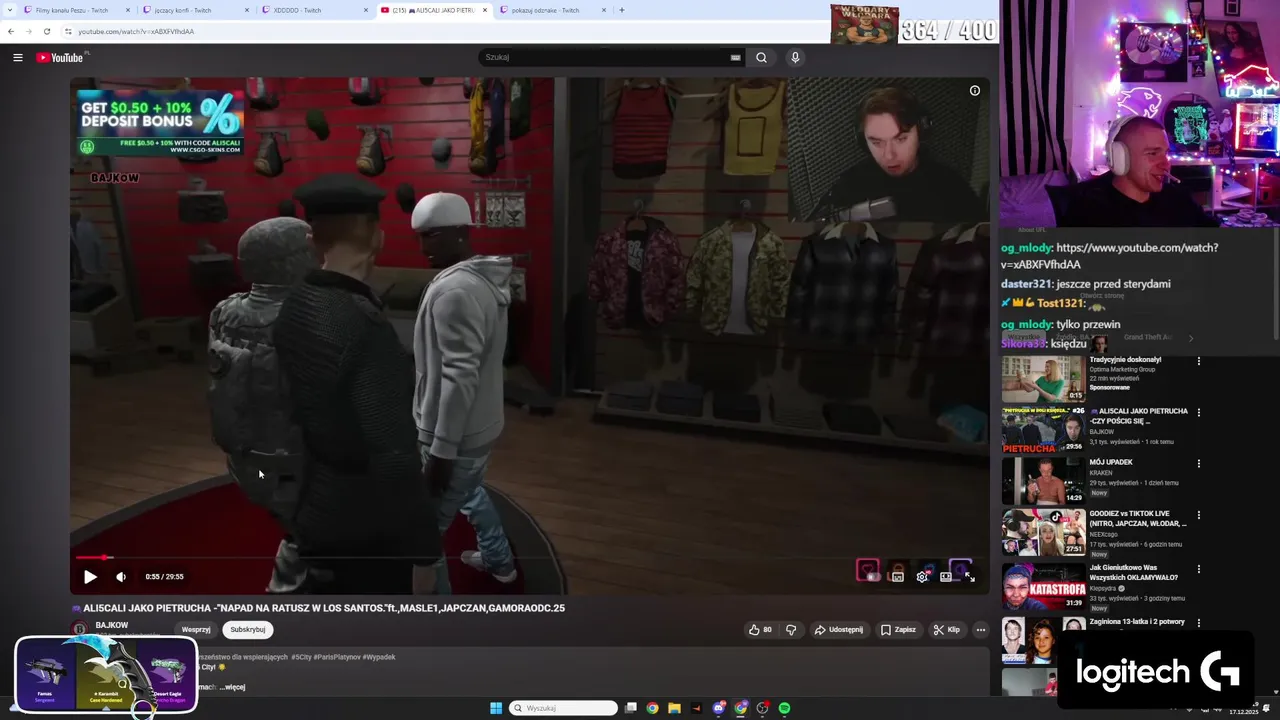Open ALISCALI JAKO PIETRUCHA CZY POŚCIG recommended video
This screenshot has width=1280, height=720.
click(1043, 431)
